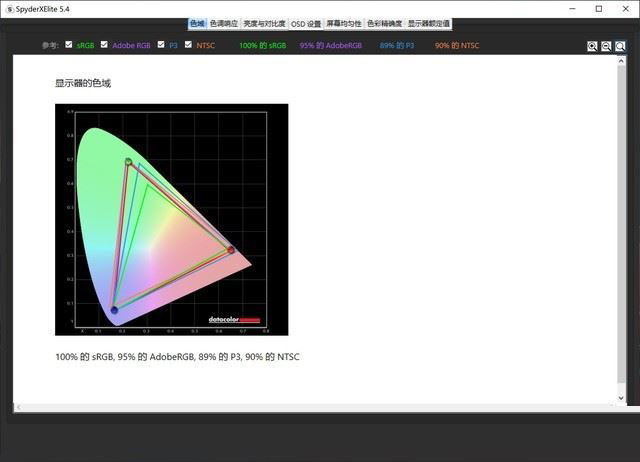The image size is (640, 462).
Task: Click the 显示器的色域 heading
Action: (83, 83)
